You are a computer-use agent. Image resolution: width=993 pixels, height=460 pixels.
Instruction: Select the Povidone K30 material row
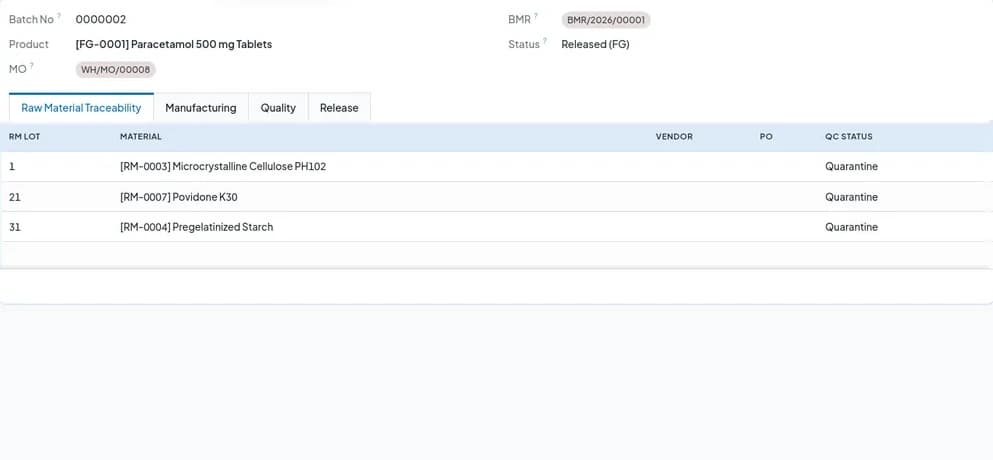pyautogui.click(x=494, y=197)
